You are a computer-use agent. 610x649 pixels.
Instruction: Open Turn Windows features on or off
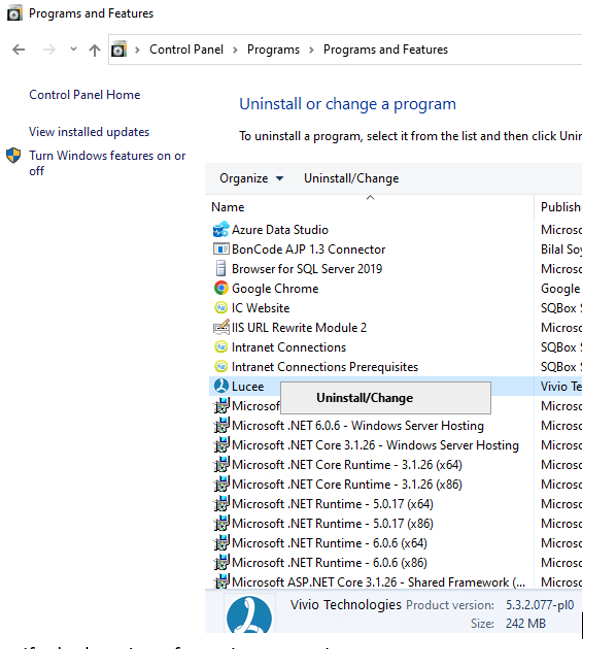click(107, 163)
